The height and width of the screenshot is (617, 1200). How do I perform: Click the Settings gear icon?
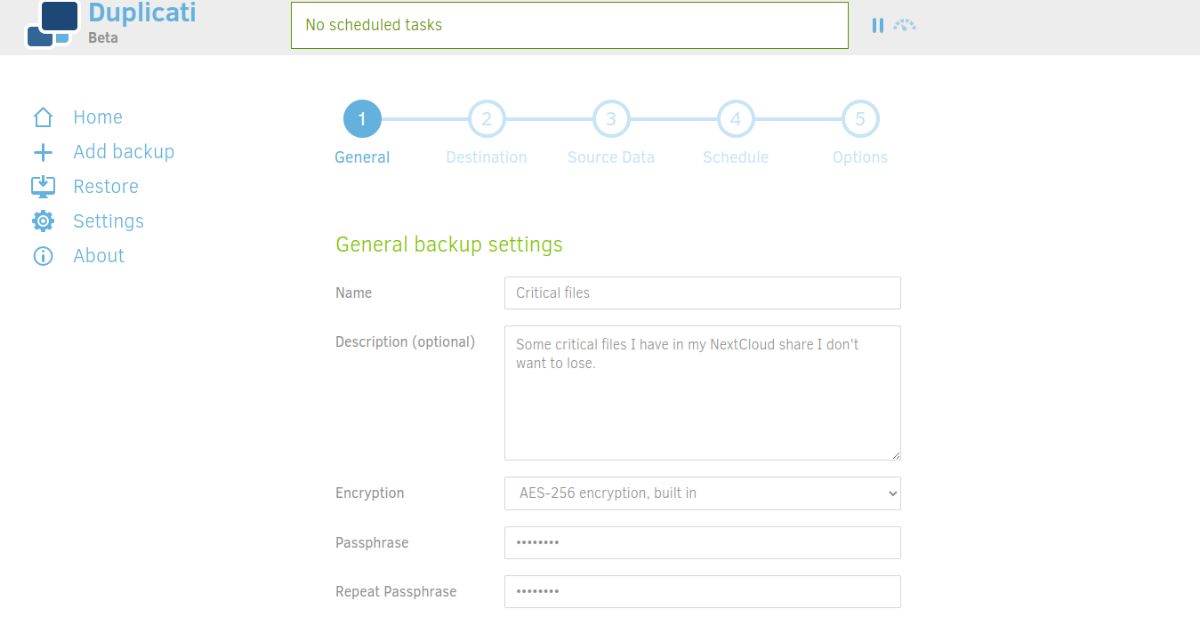click(x=42, y=220)
